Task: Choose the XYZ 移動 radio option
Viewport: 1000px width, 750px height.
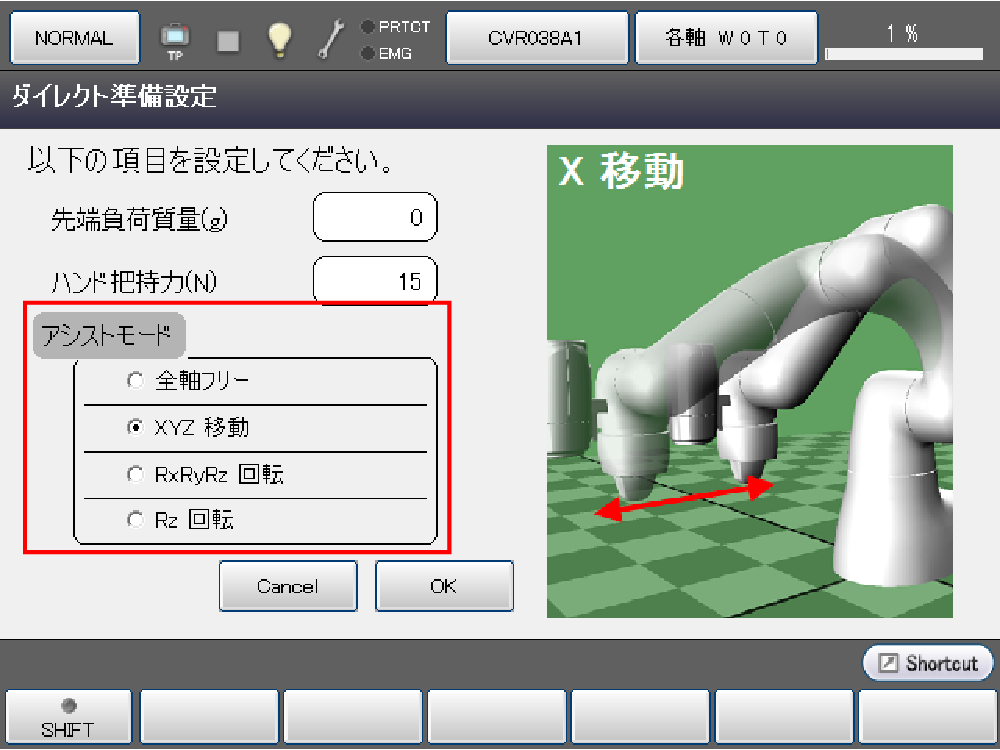Action: (135, 428)
